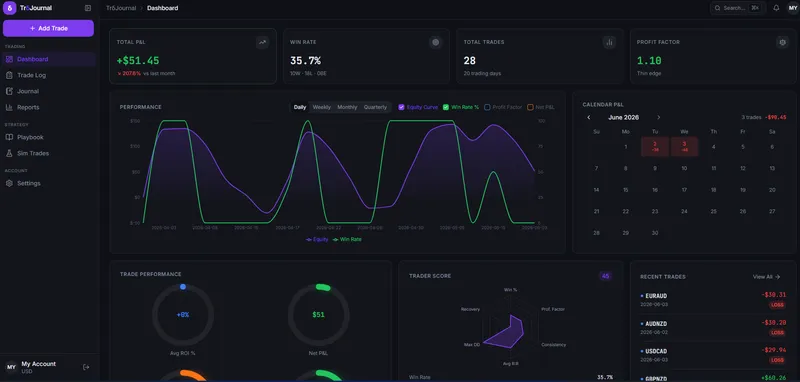
Task: Click the June 2 calendar day
Action: pyautogui.click(x=655, y=147)
